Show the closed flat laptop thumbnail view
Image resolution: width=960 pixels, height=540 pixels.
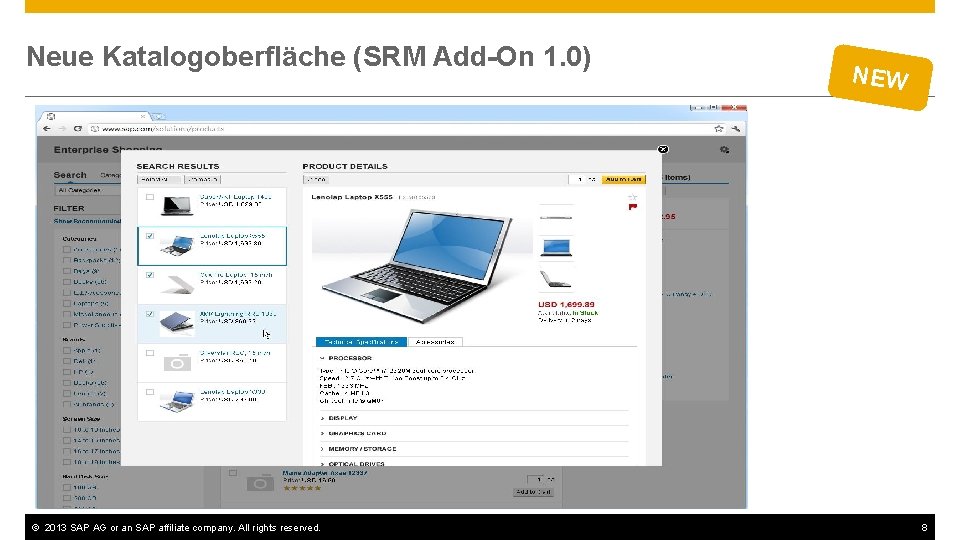556,218
